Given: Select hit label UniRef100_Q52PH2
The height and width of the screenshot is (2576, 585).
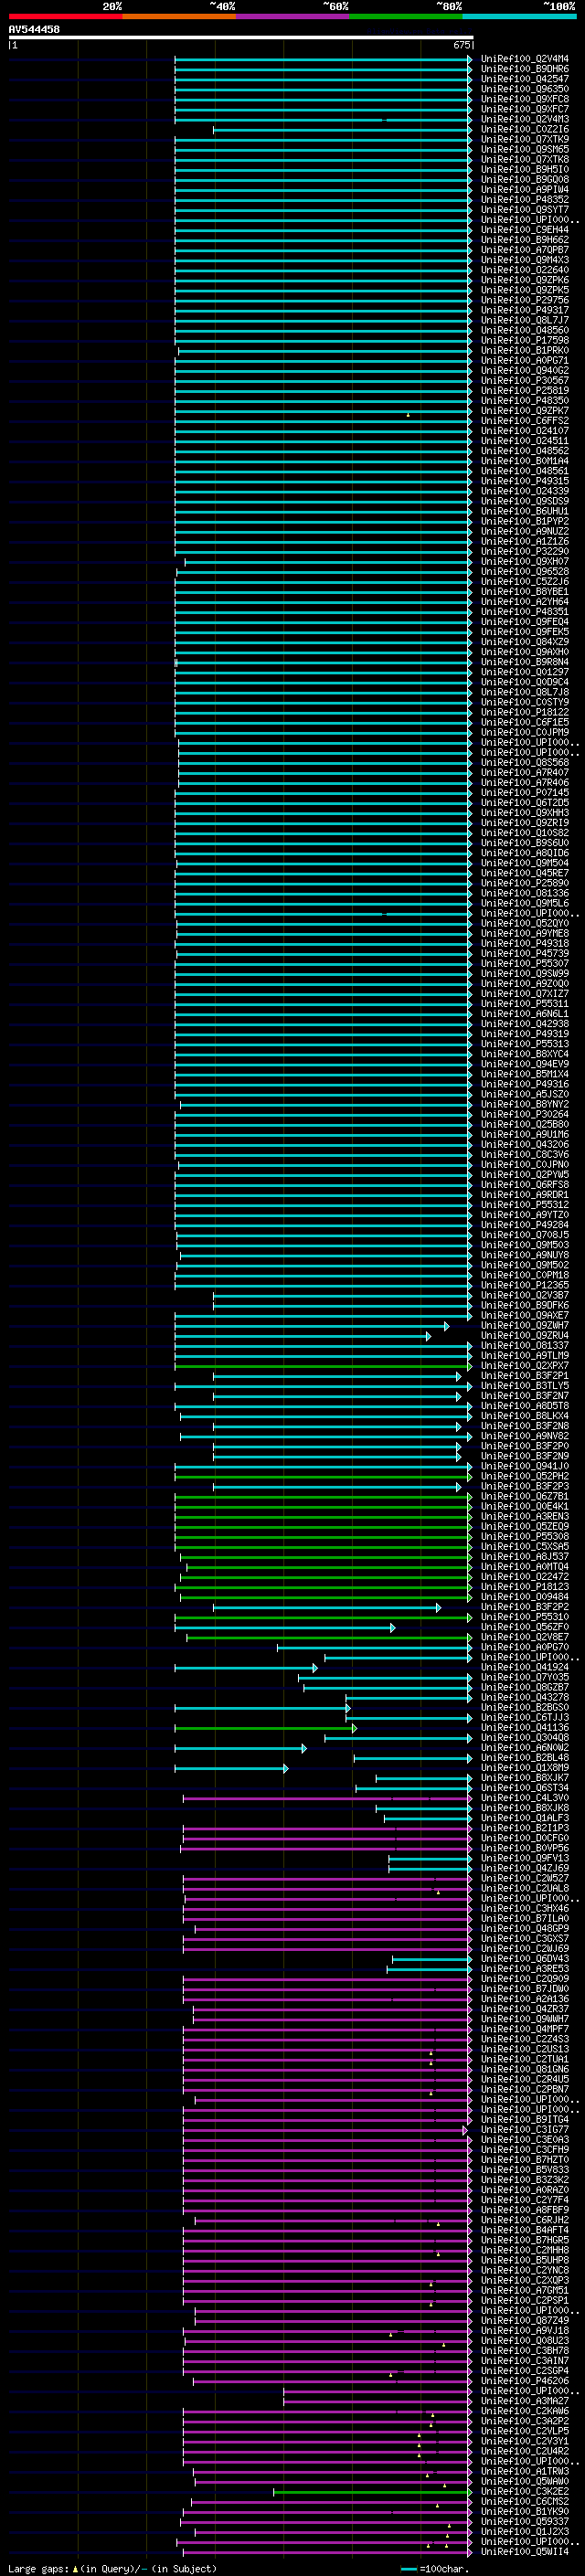Looking at the screenshot, I should pos(525,1476).
